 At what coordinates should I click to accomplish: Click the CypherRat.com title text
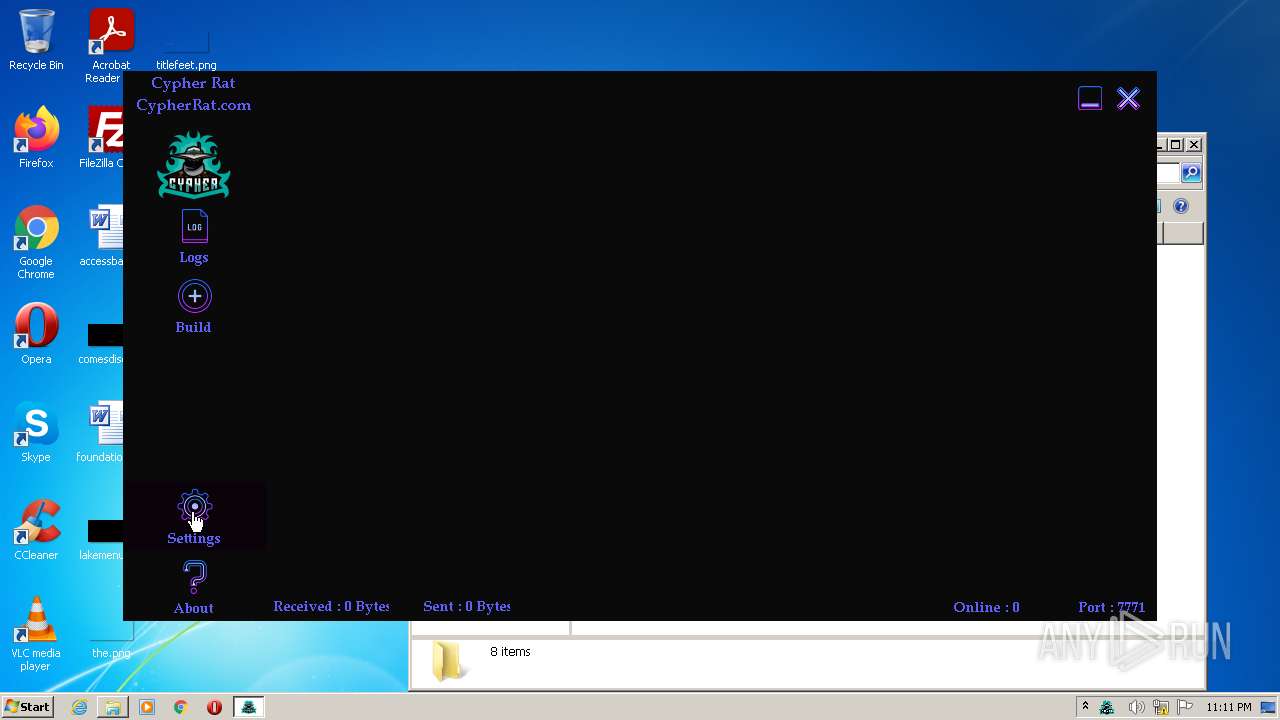point(194,105)
